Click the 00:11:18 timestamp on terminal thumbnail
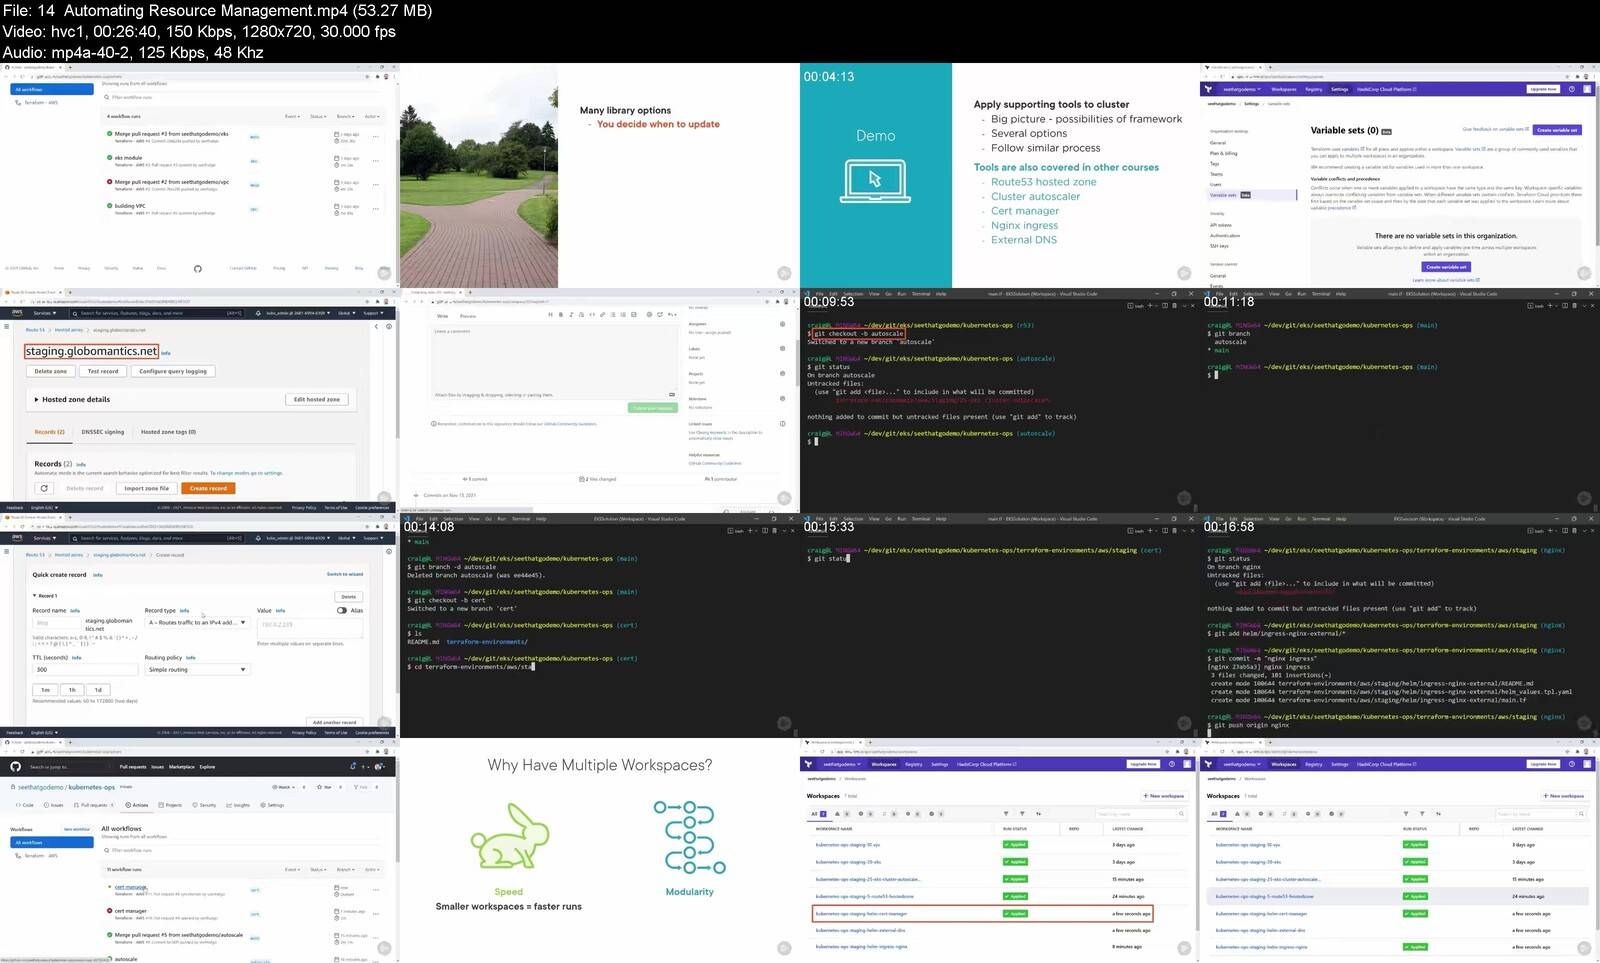Screen dimensions: 1600x963 (1229, 301)
